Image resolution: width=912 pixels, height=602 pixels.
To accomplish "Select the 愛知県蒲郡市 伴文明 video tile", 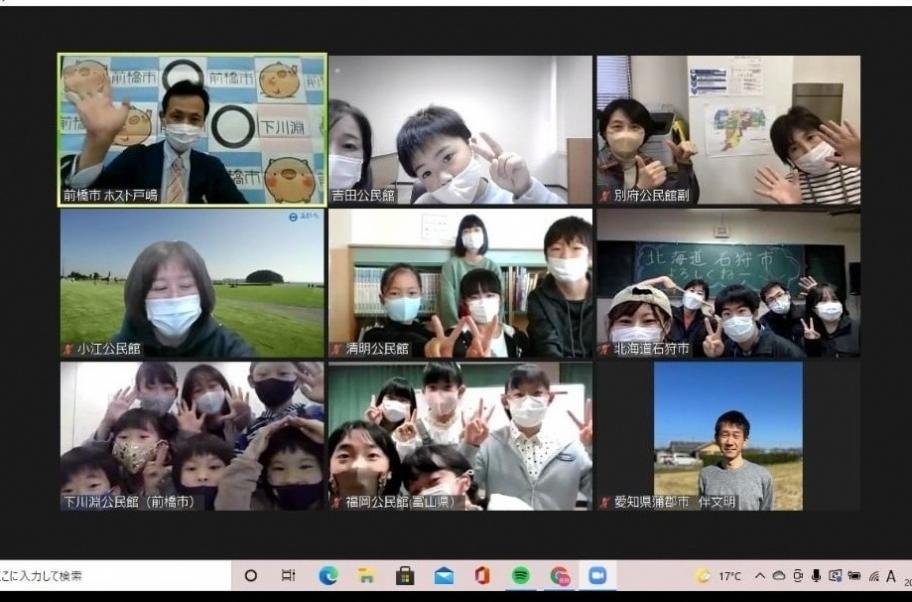I will click(728, 436).
